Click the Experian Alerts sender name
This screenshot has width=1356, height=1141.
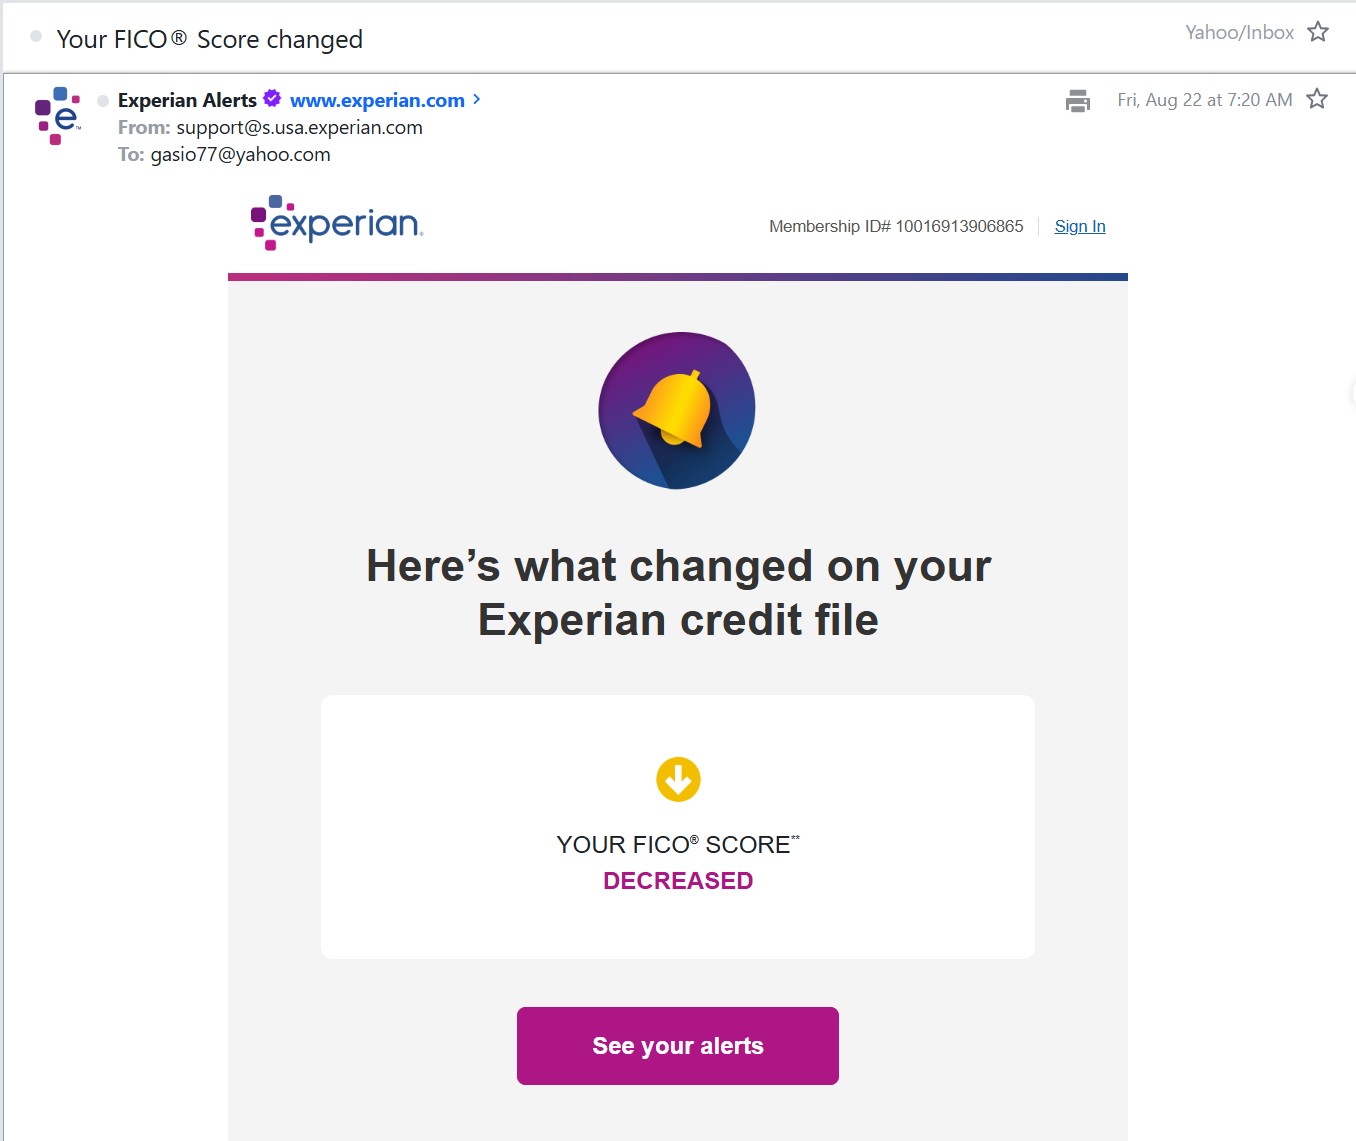coord(187,100)
